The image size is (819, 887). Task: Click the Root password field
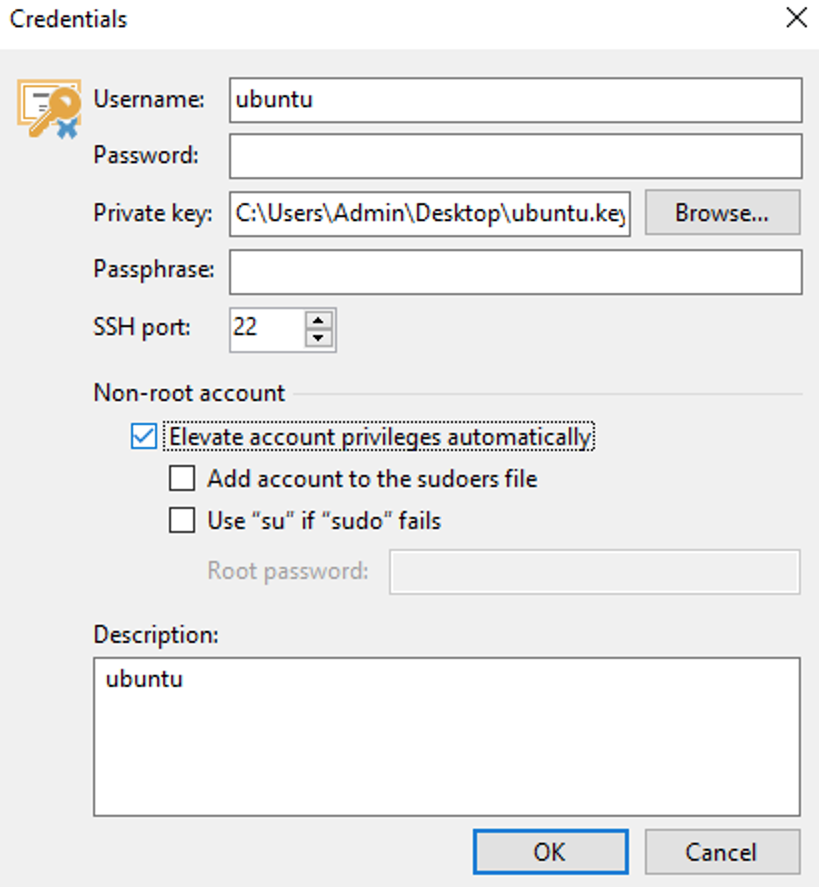pos(594,571)
